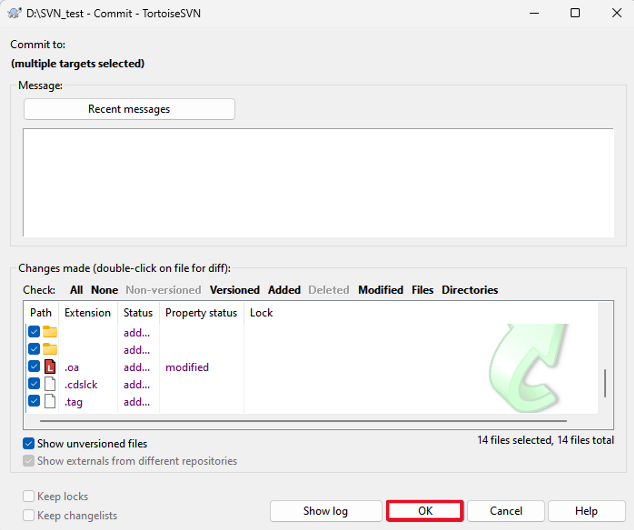Image resolution: width=634 pixels, height=530 pixels.
Task: Select the 'modified' property status cell
Action: click(187, 367)
